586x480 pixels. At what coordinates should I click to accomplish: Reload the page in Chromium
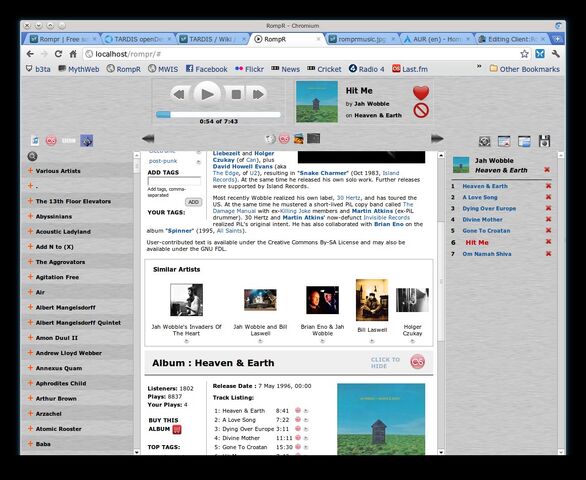pyautogui.click(x=58, y=54)
